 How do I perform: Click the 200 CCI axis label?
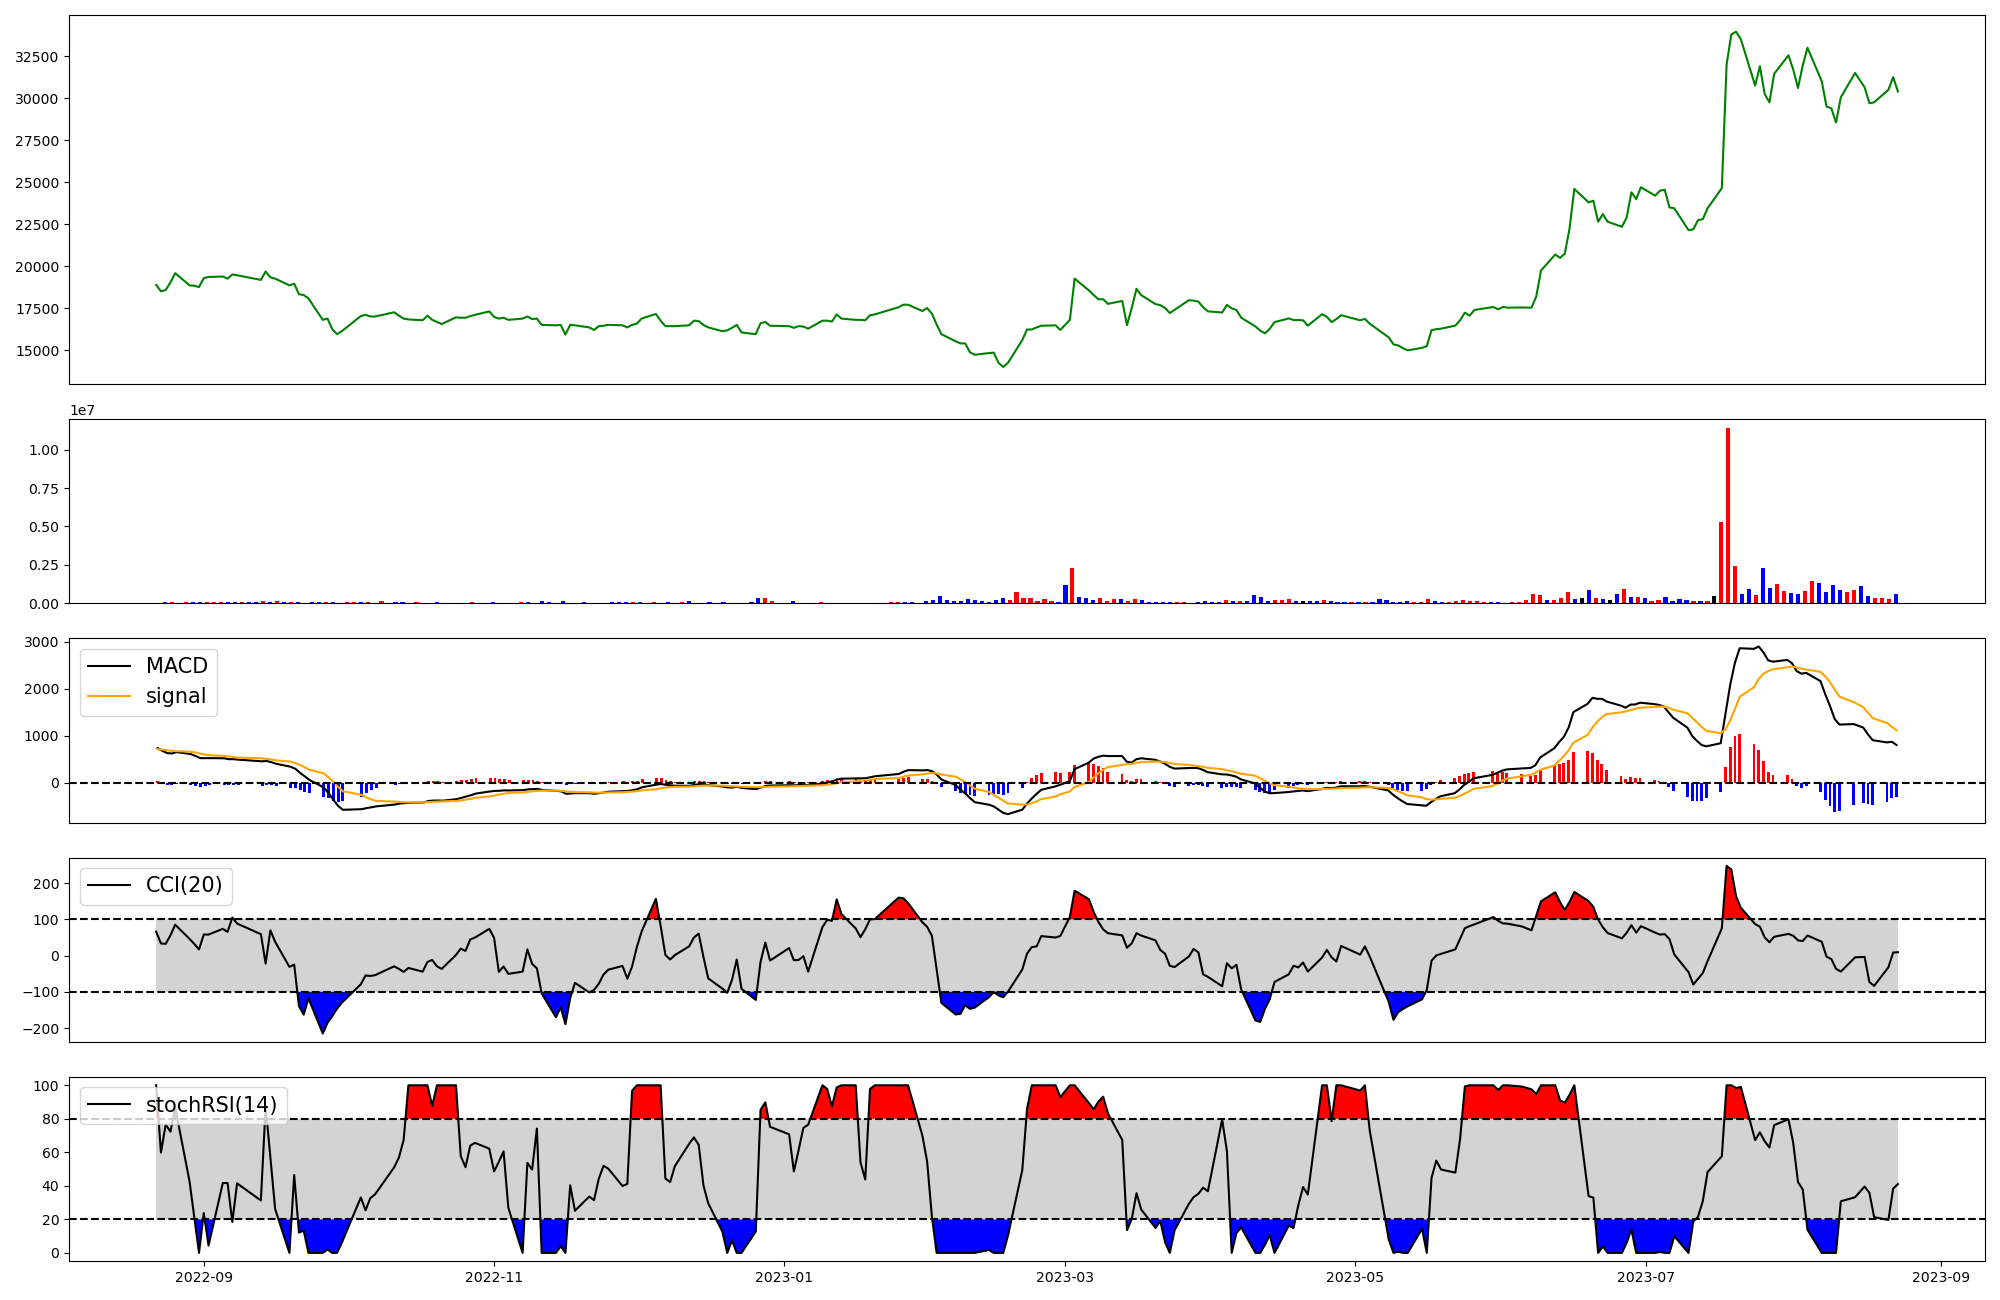coord(47,884)
